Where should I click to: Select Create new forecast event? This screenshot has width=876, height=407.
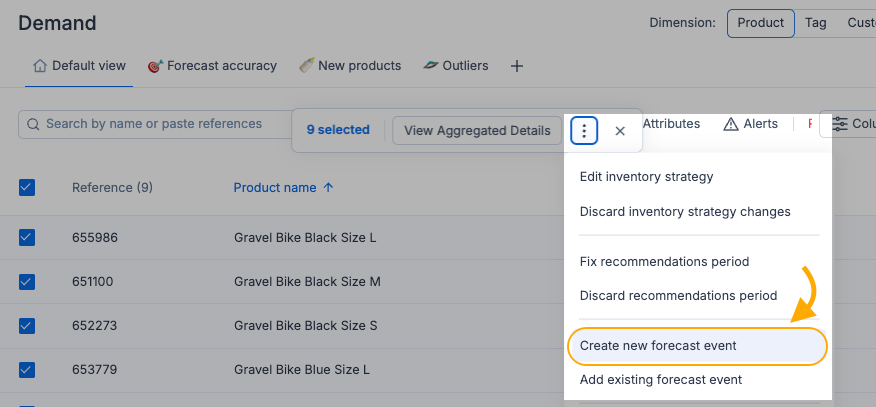point(658,346)
